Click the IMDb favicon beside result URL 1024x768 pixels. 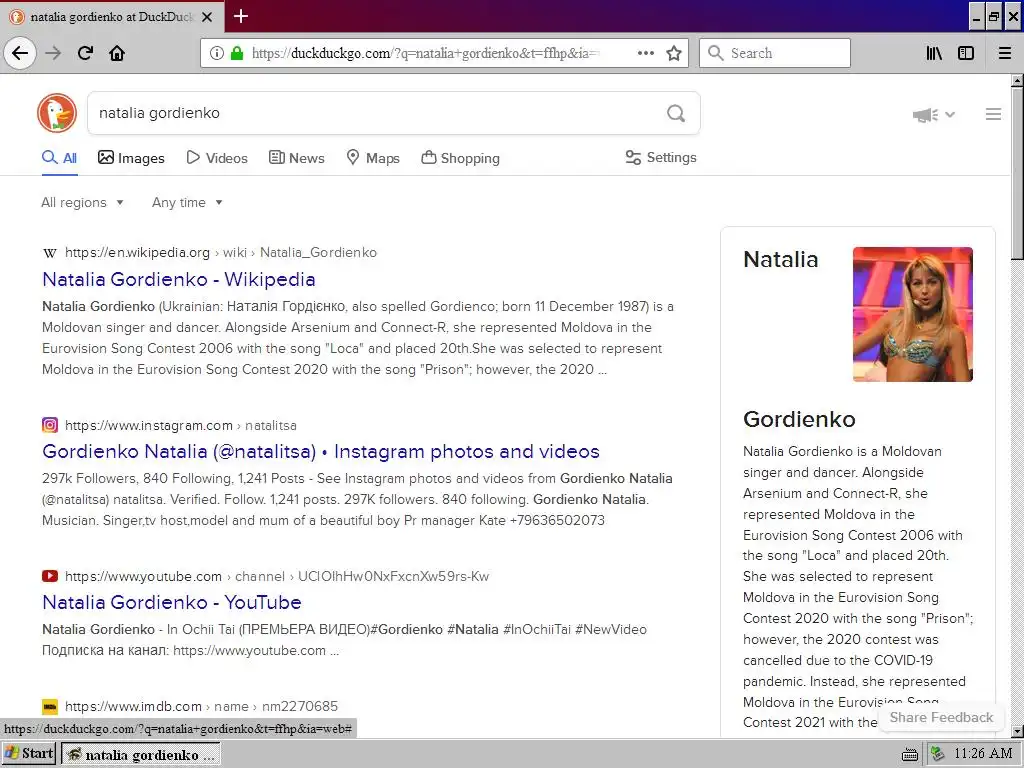tap(50, 707)
